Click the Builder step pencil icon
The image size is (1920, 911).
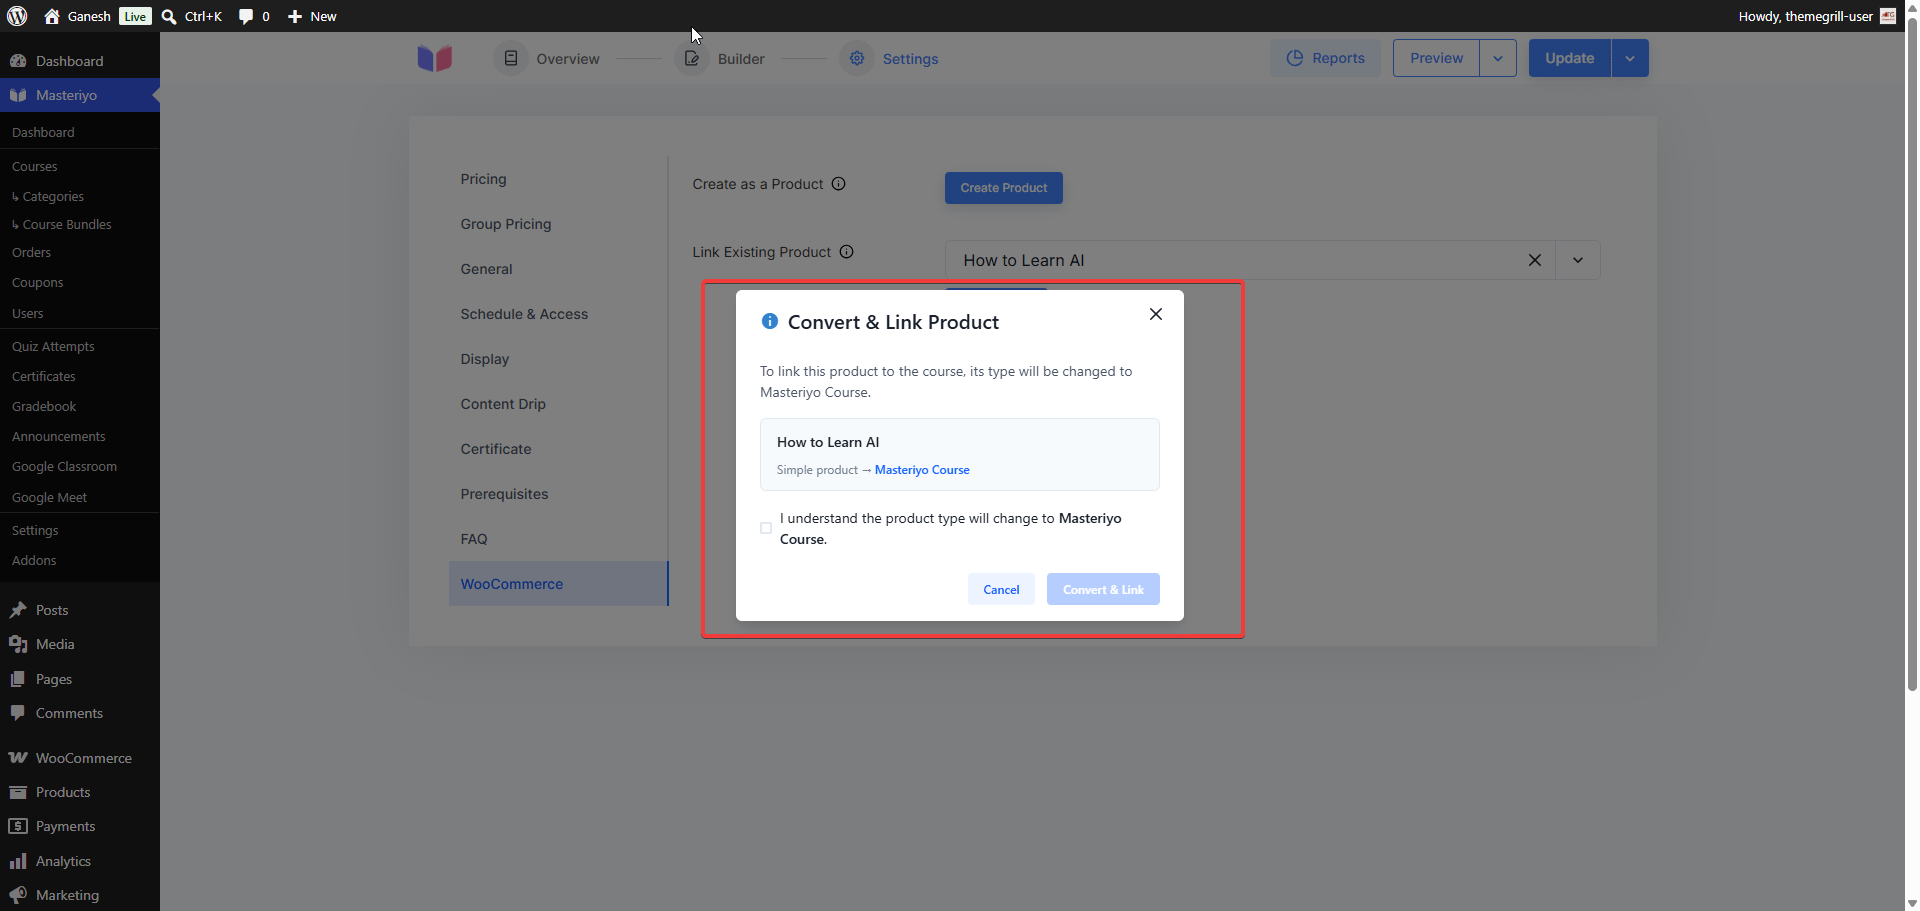(x=692, y=58)
